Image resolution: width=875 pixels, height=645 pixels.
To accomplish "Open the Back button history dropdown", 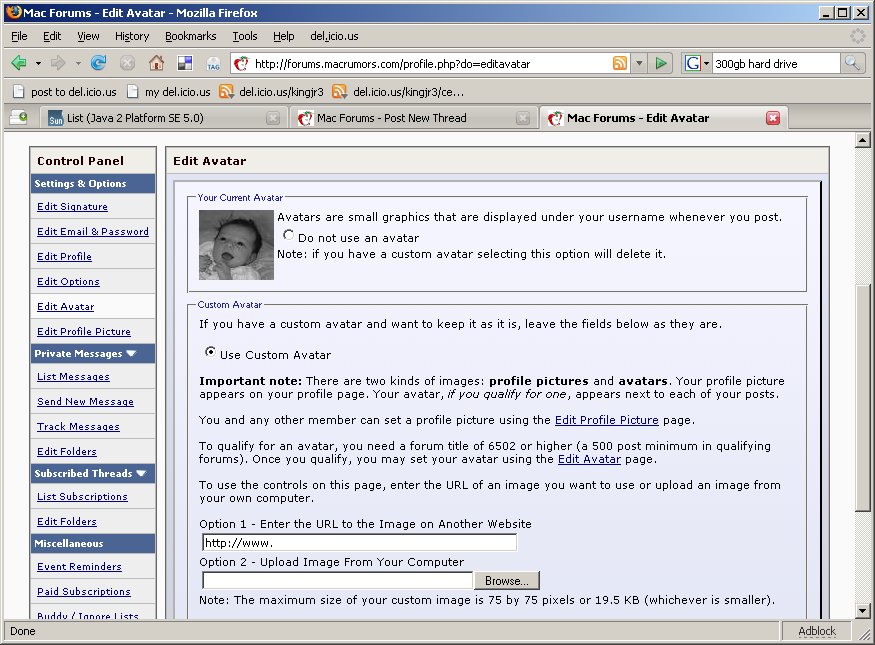I will pyautogui.click(x=38, y=63).
